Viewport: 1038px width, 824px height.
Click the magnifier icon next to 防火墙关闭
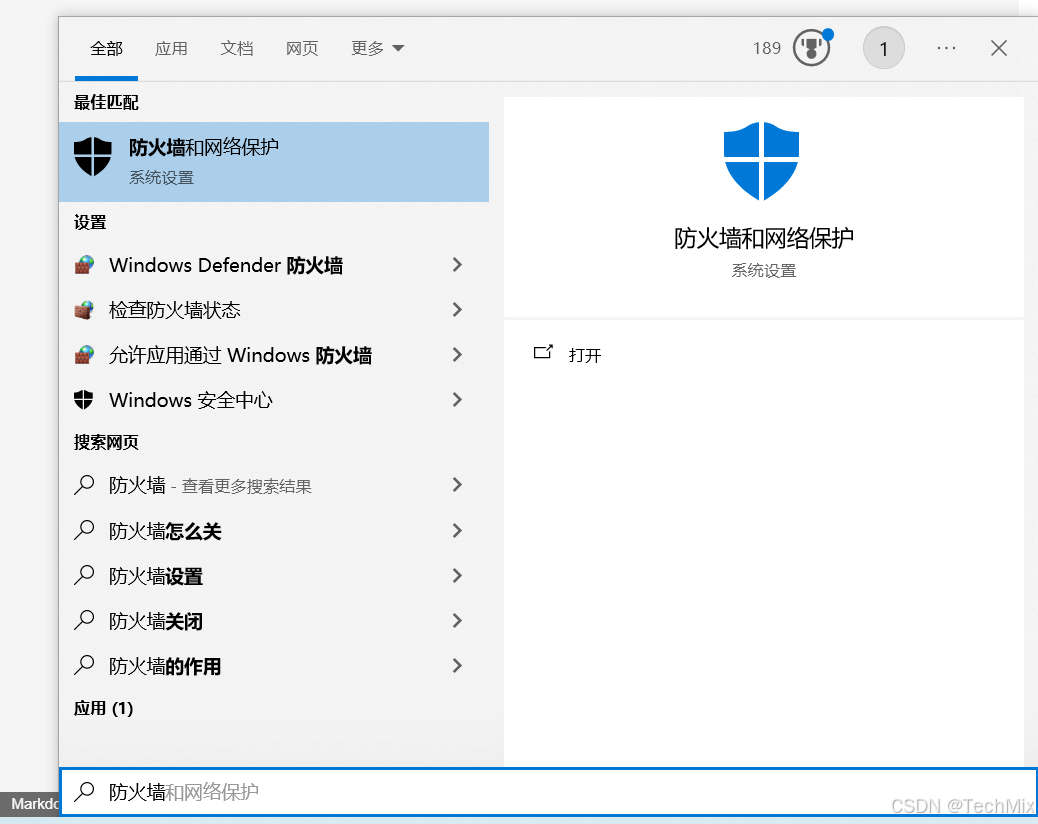84,620
